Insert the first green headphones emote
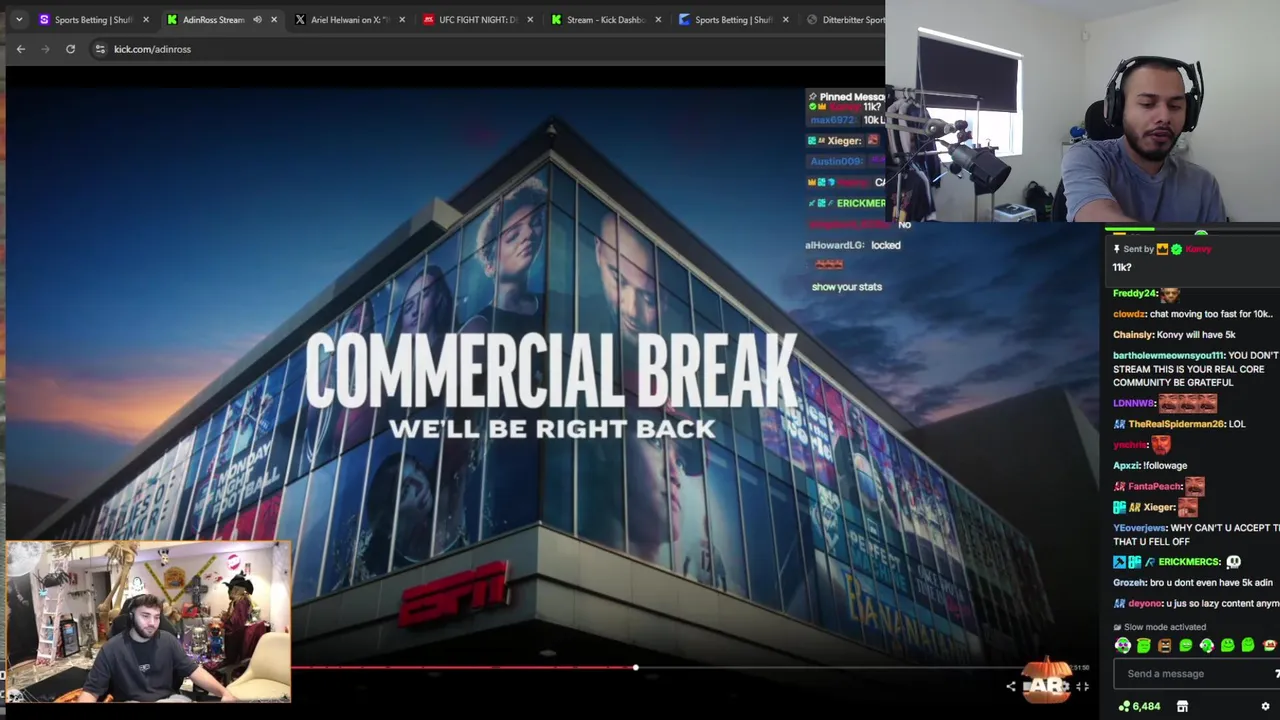 point(1123,646)
